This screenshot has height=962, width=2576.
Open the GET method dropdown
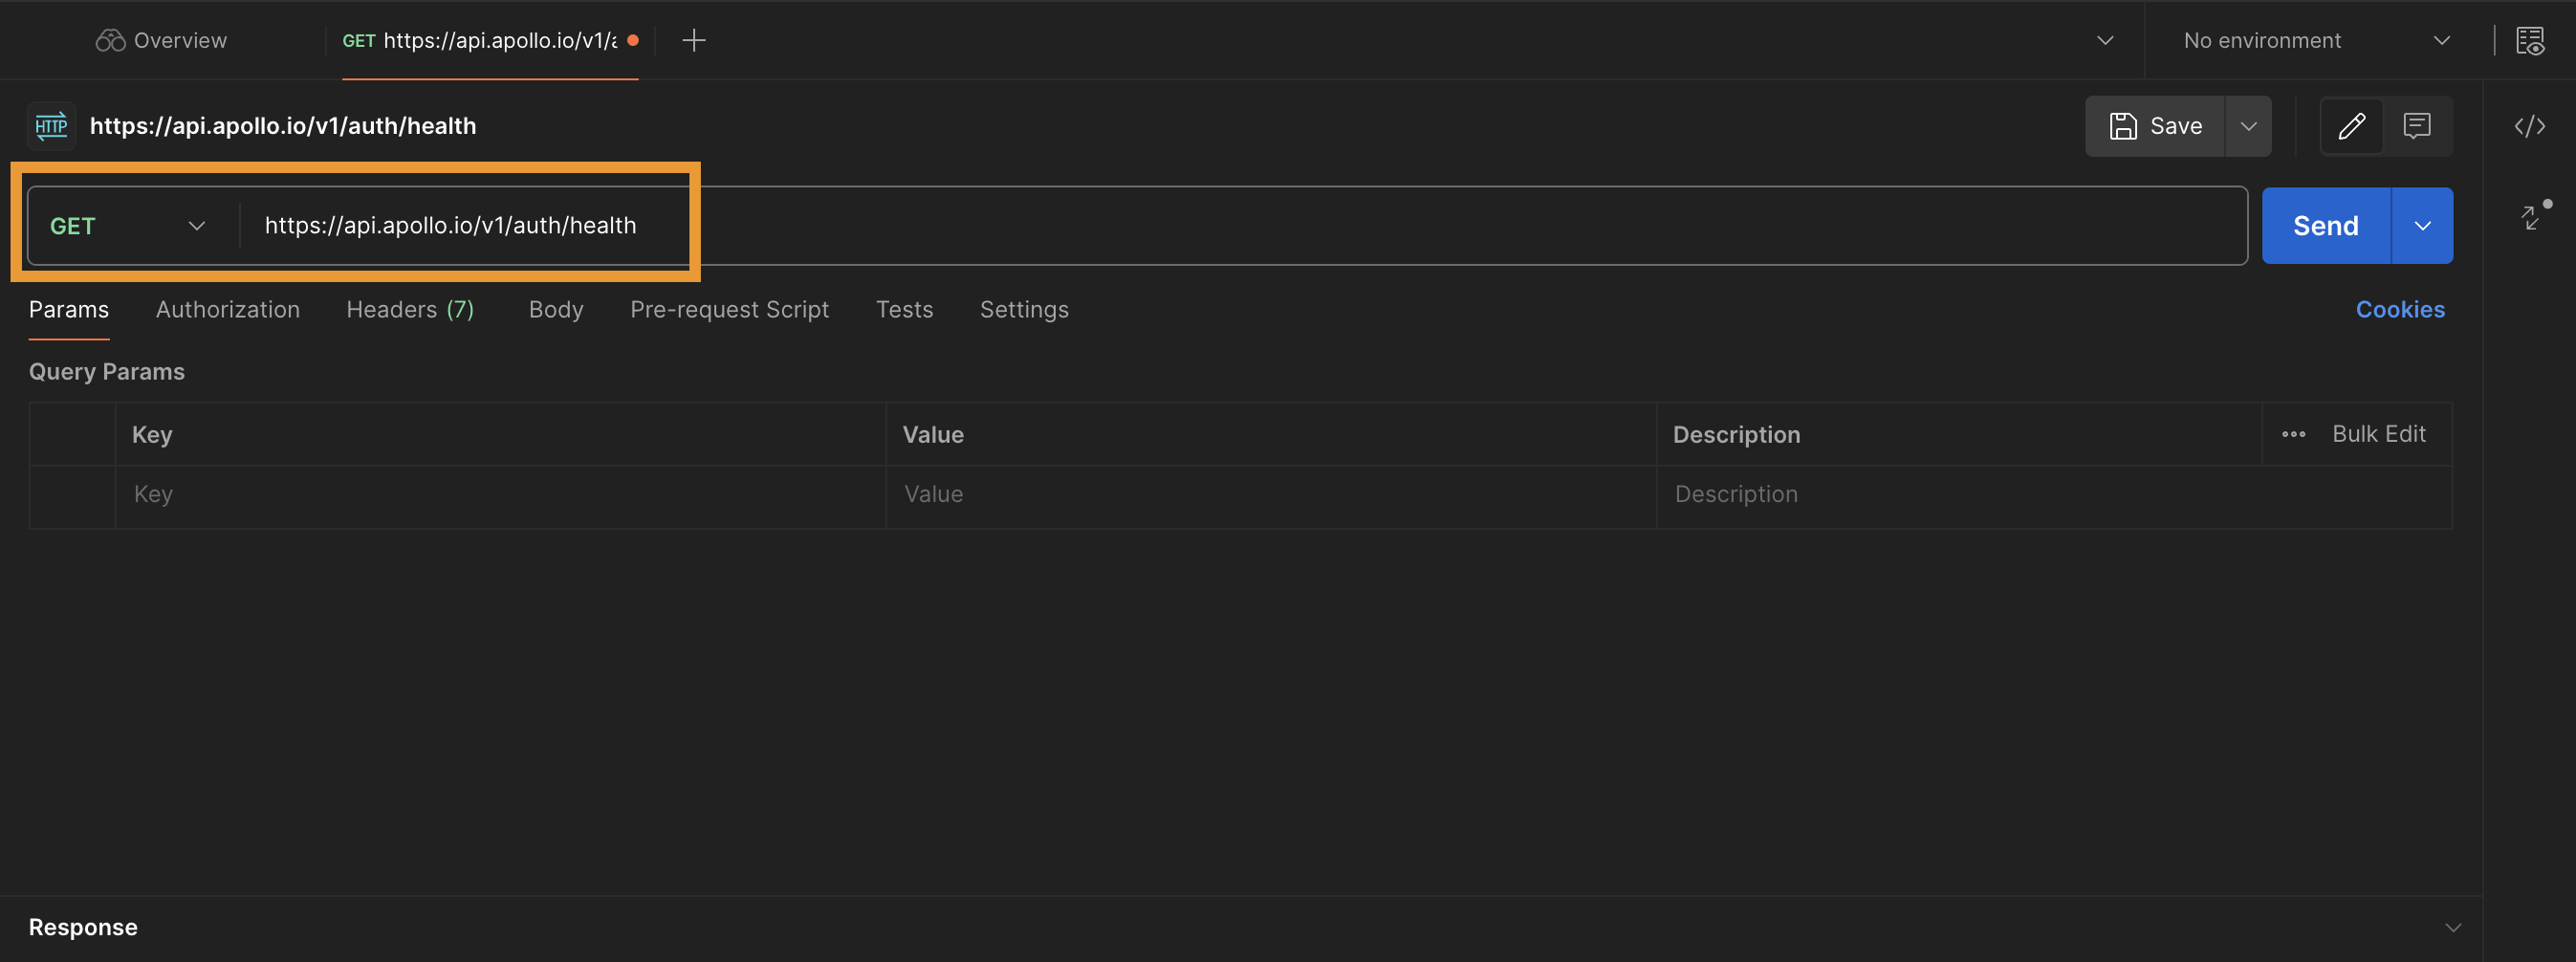click(128, 226)
